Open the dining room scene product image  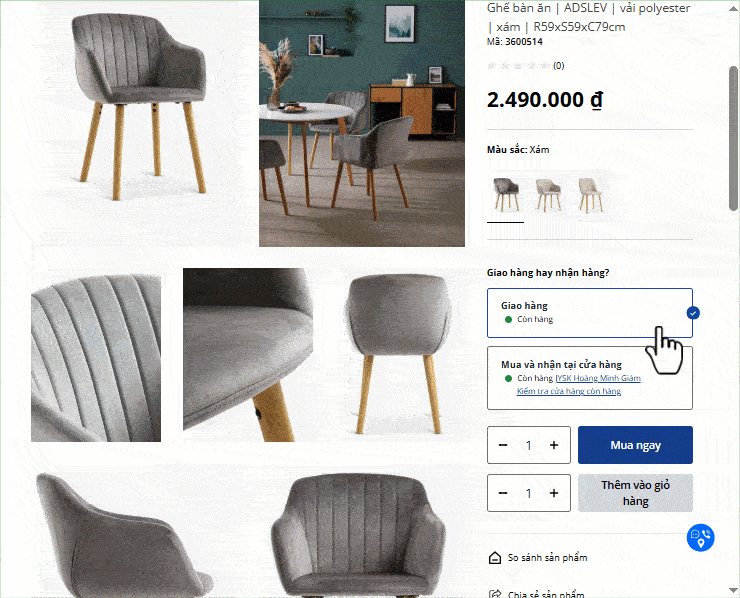[x=362, y=123]
